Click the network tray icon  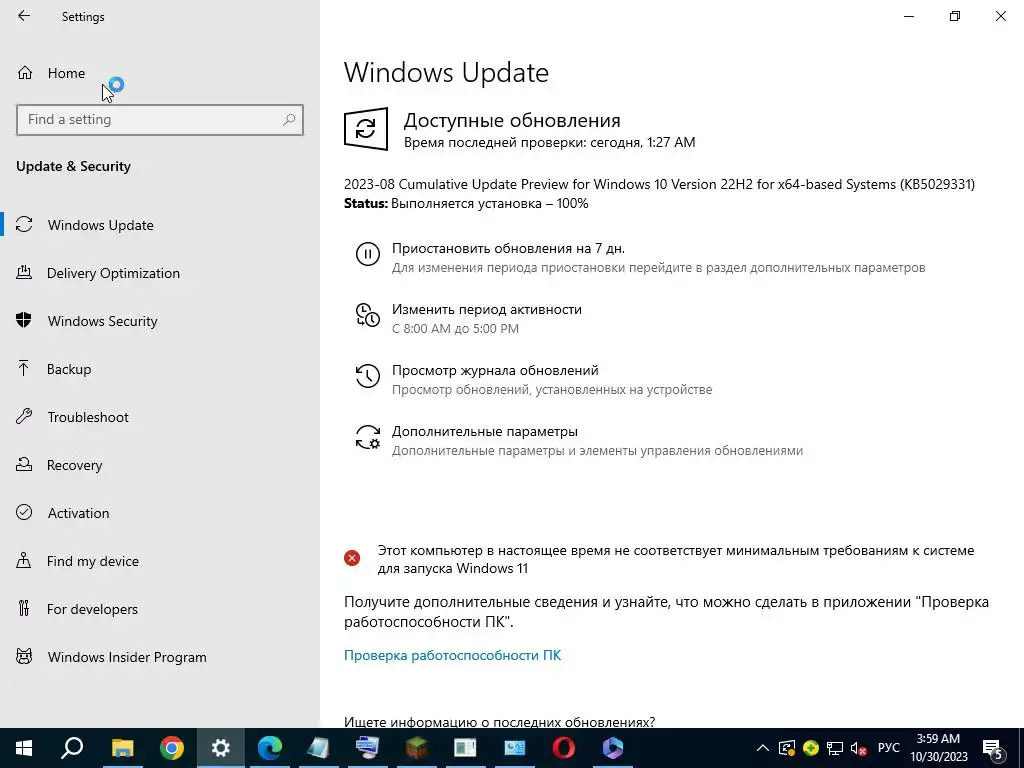click(835, 748)
